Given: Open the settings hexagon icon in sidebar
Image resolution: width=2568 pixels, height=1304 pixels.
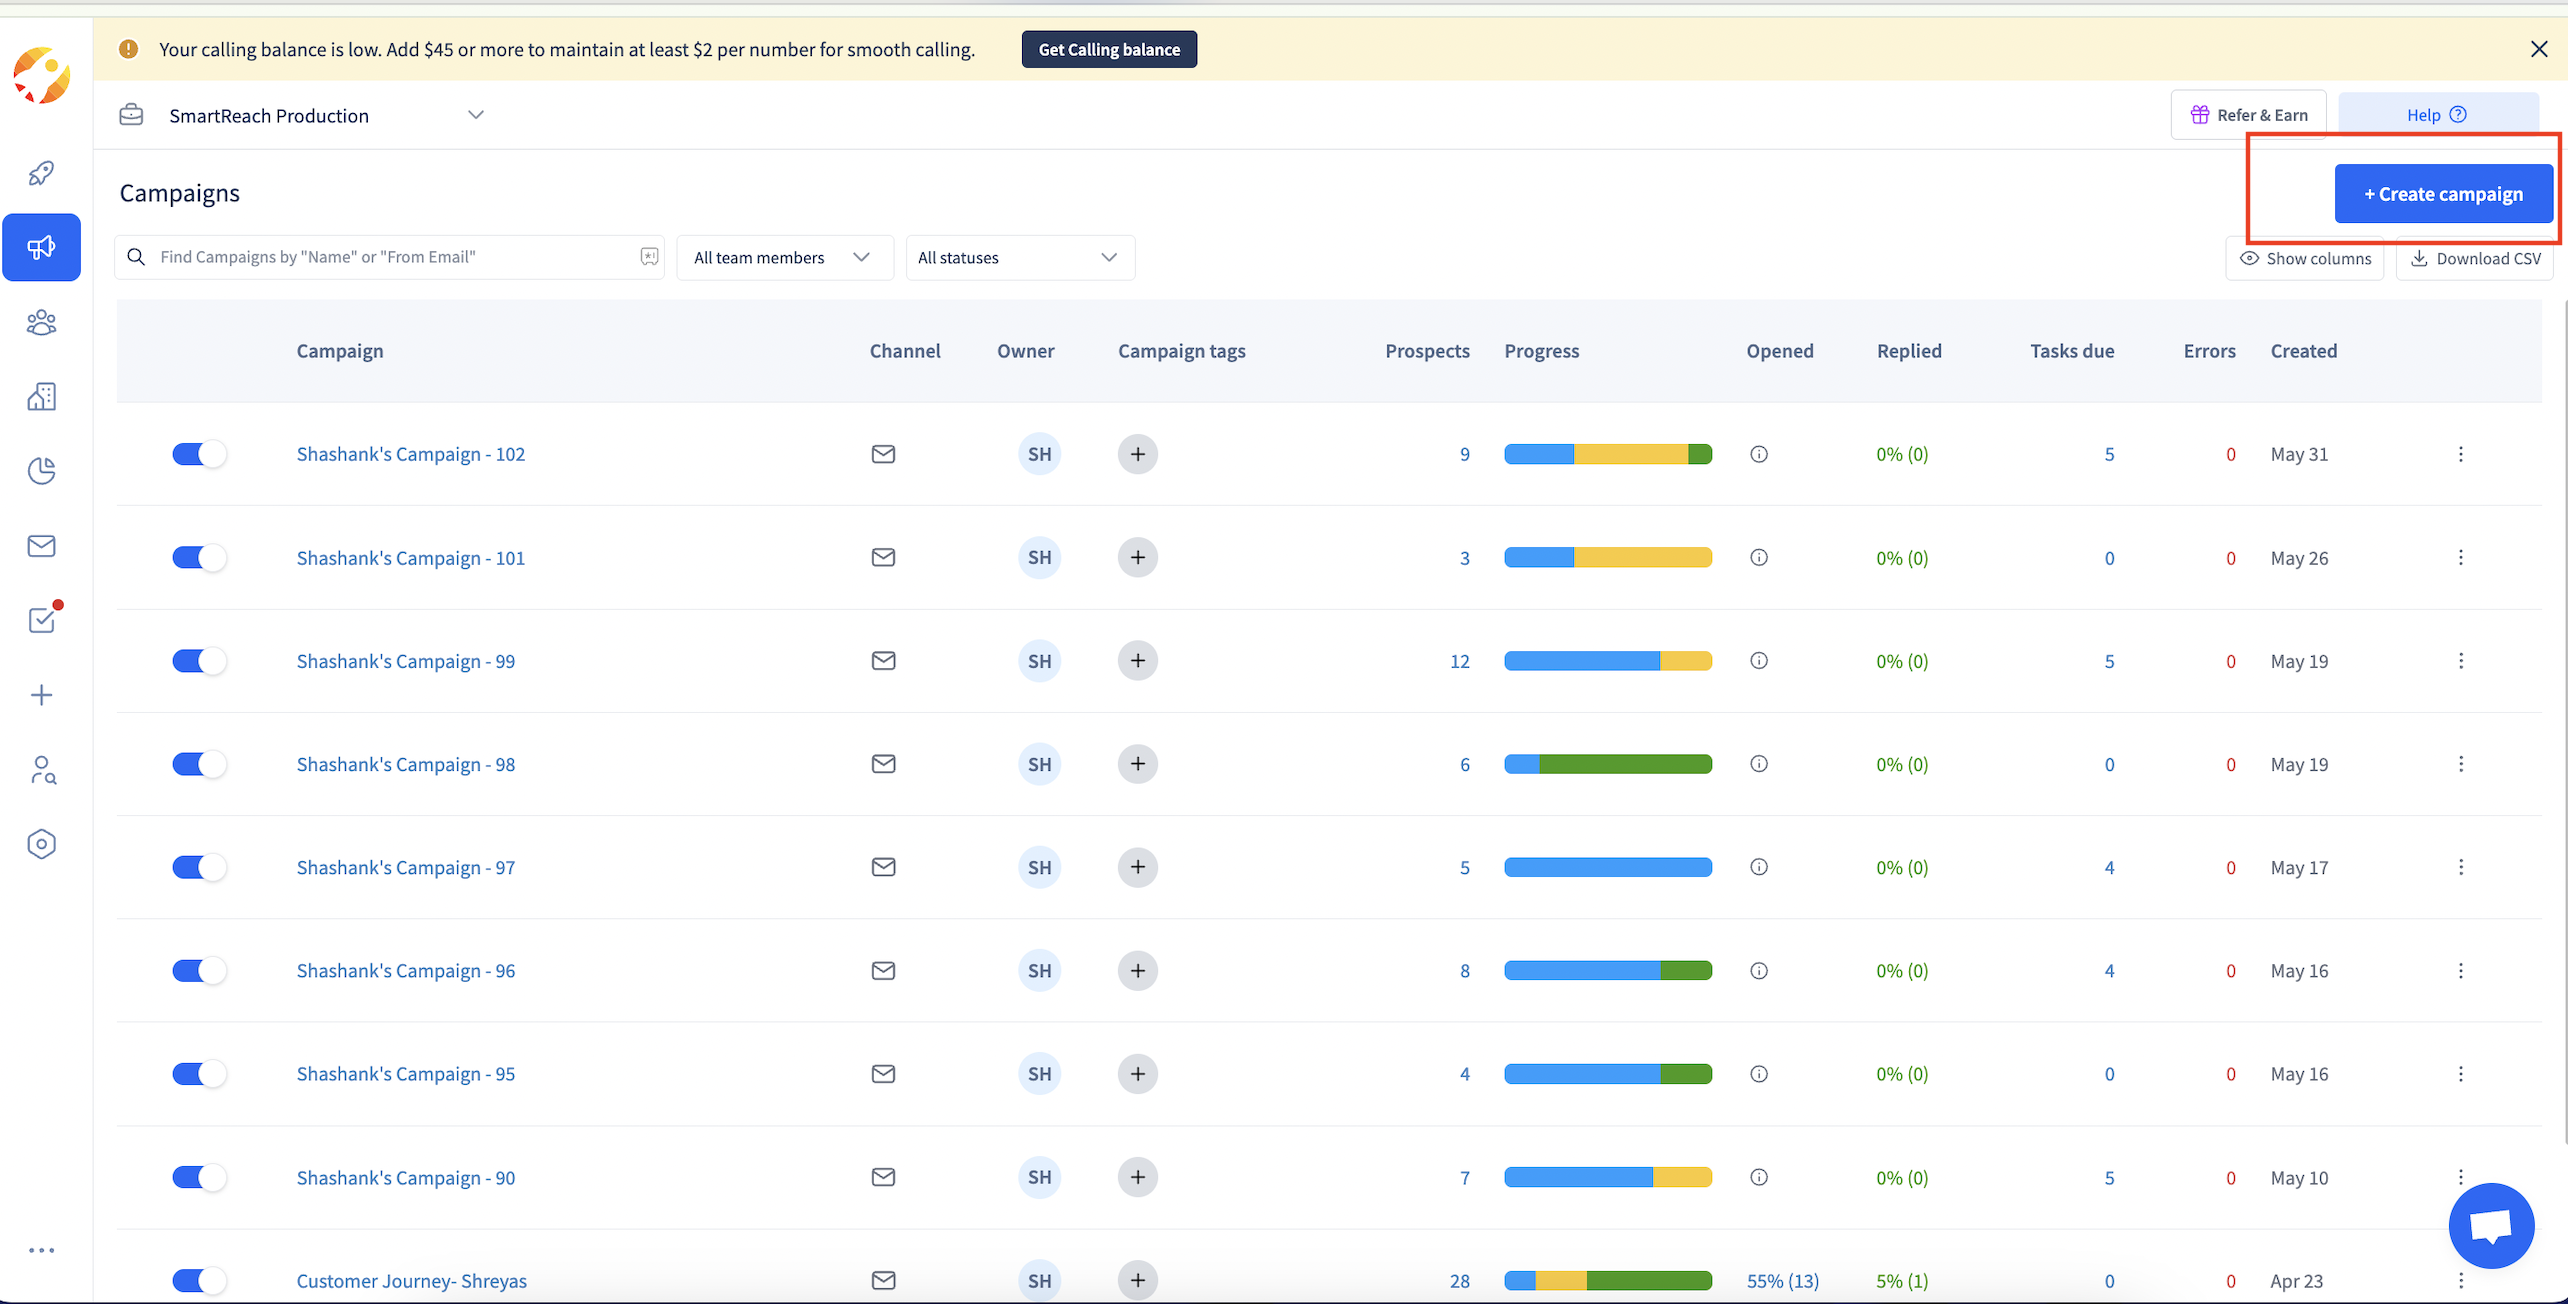Looking at the screenshot, I should tap(41, 844).
